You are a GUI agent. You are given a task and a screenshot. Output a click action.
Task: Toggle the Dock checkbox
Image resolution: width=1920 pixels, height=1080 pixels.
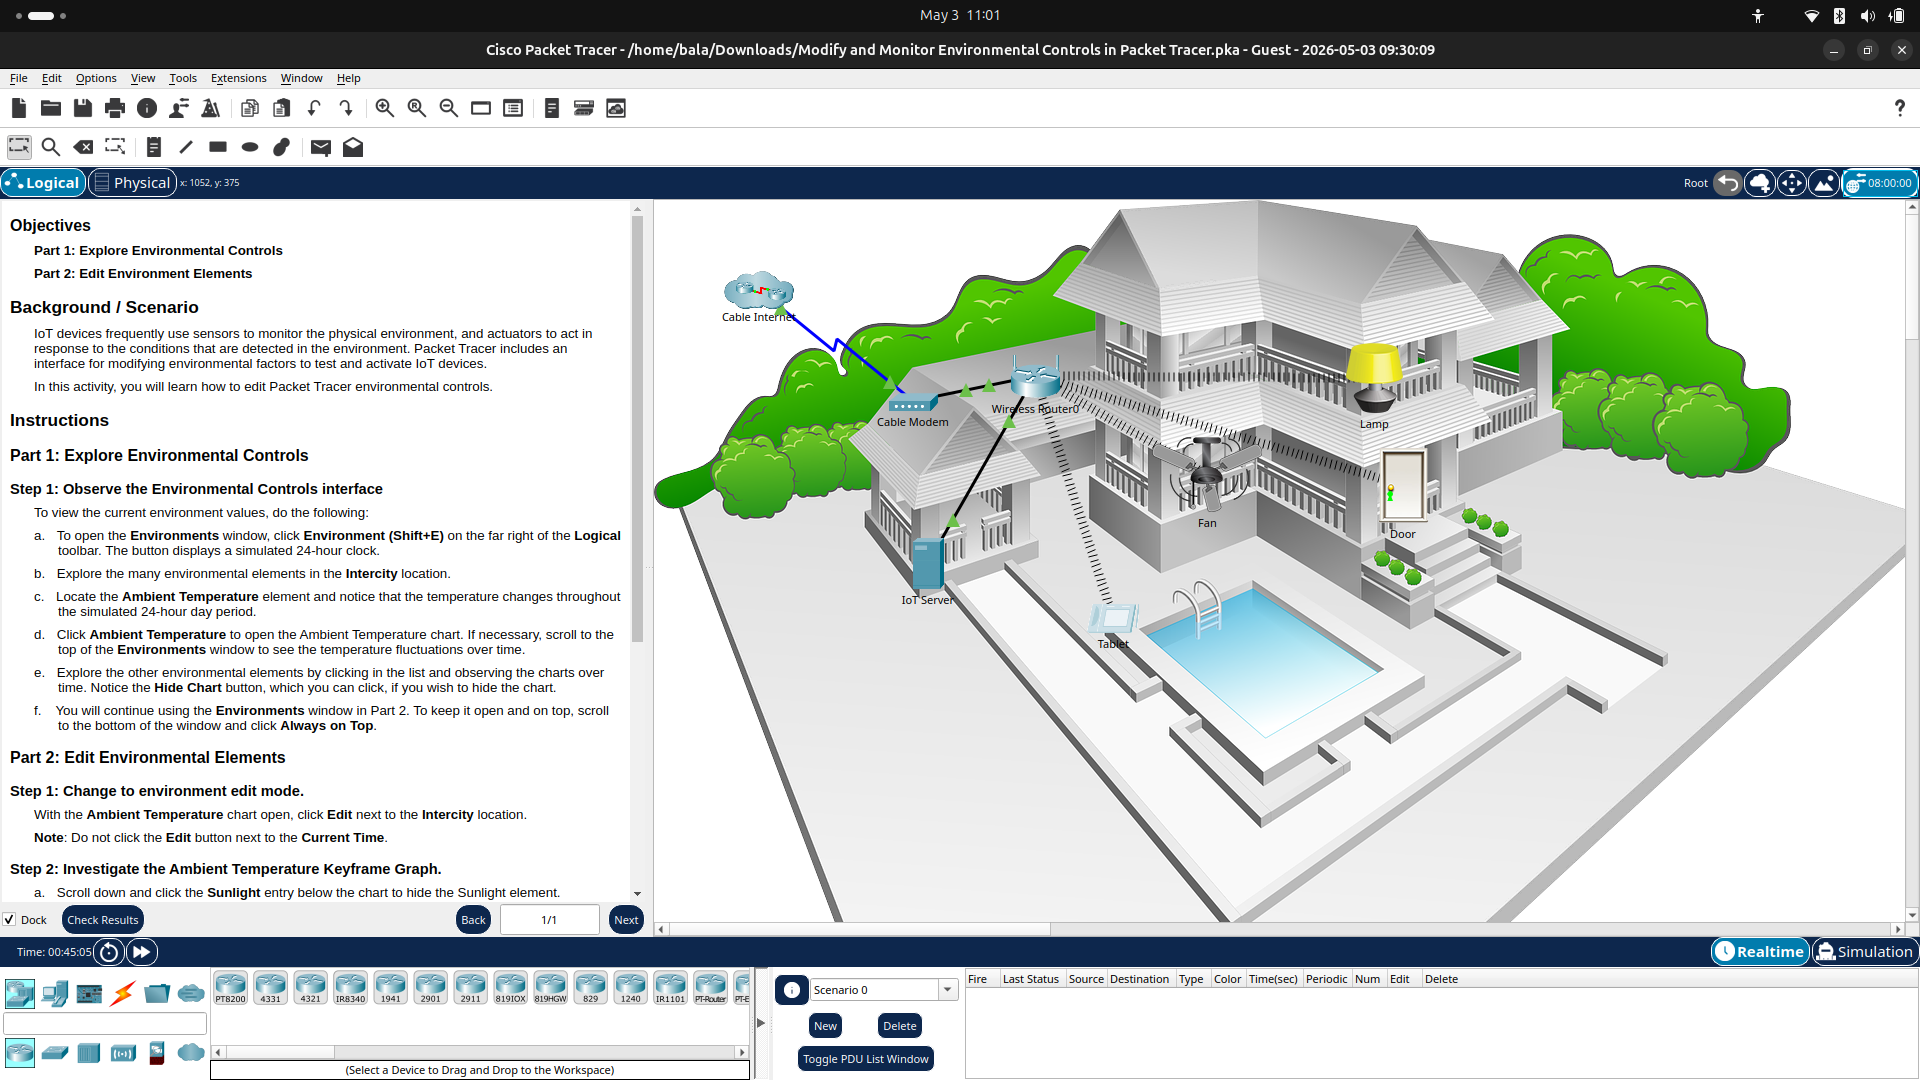coord(9,920)
